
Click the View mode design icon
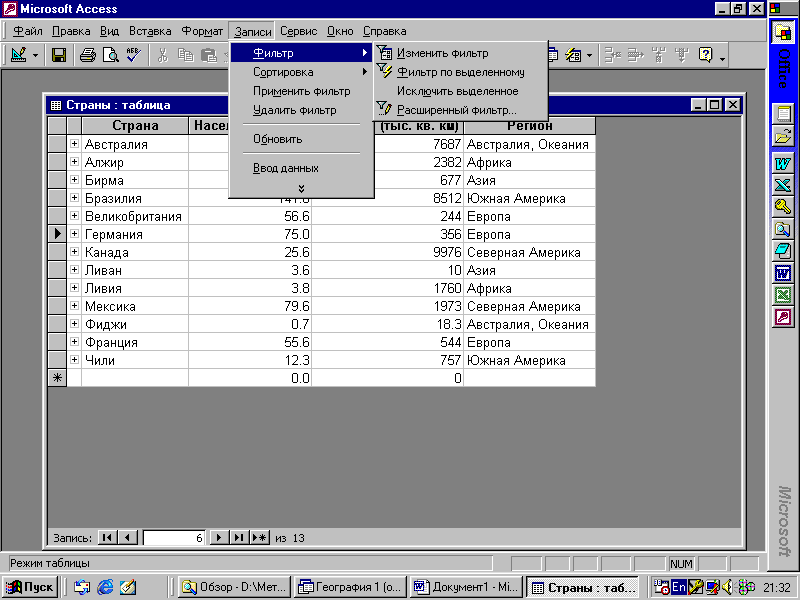(x=19, y=55)
